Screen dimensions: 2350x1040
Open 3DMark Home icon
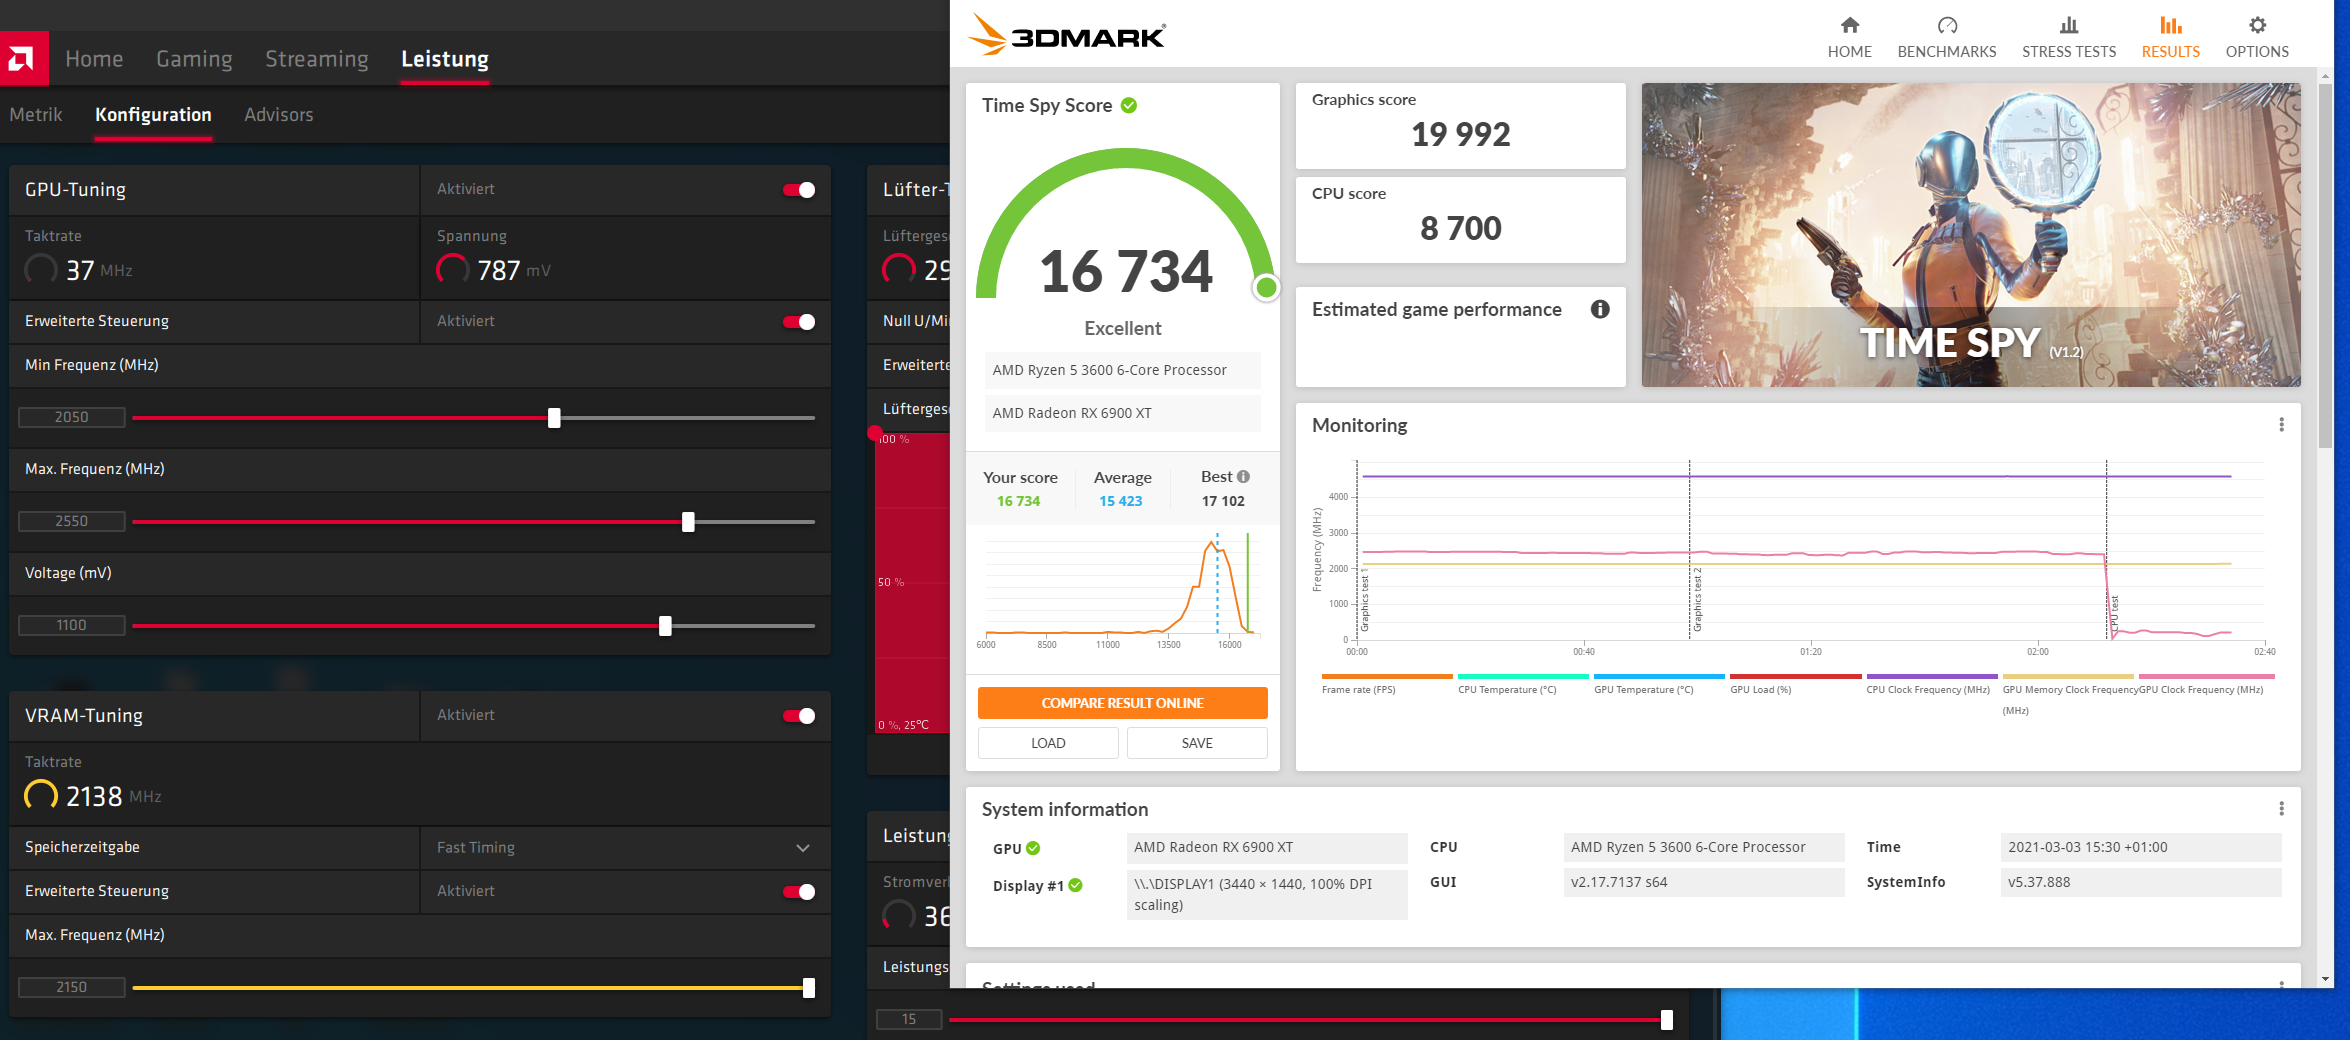(1849, 25)
